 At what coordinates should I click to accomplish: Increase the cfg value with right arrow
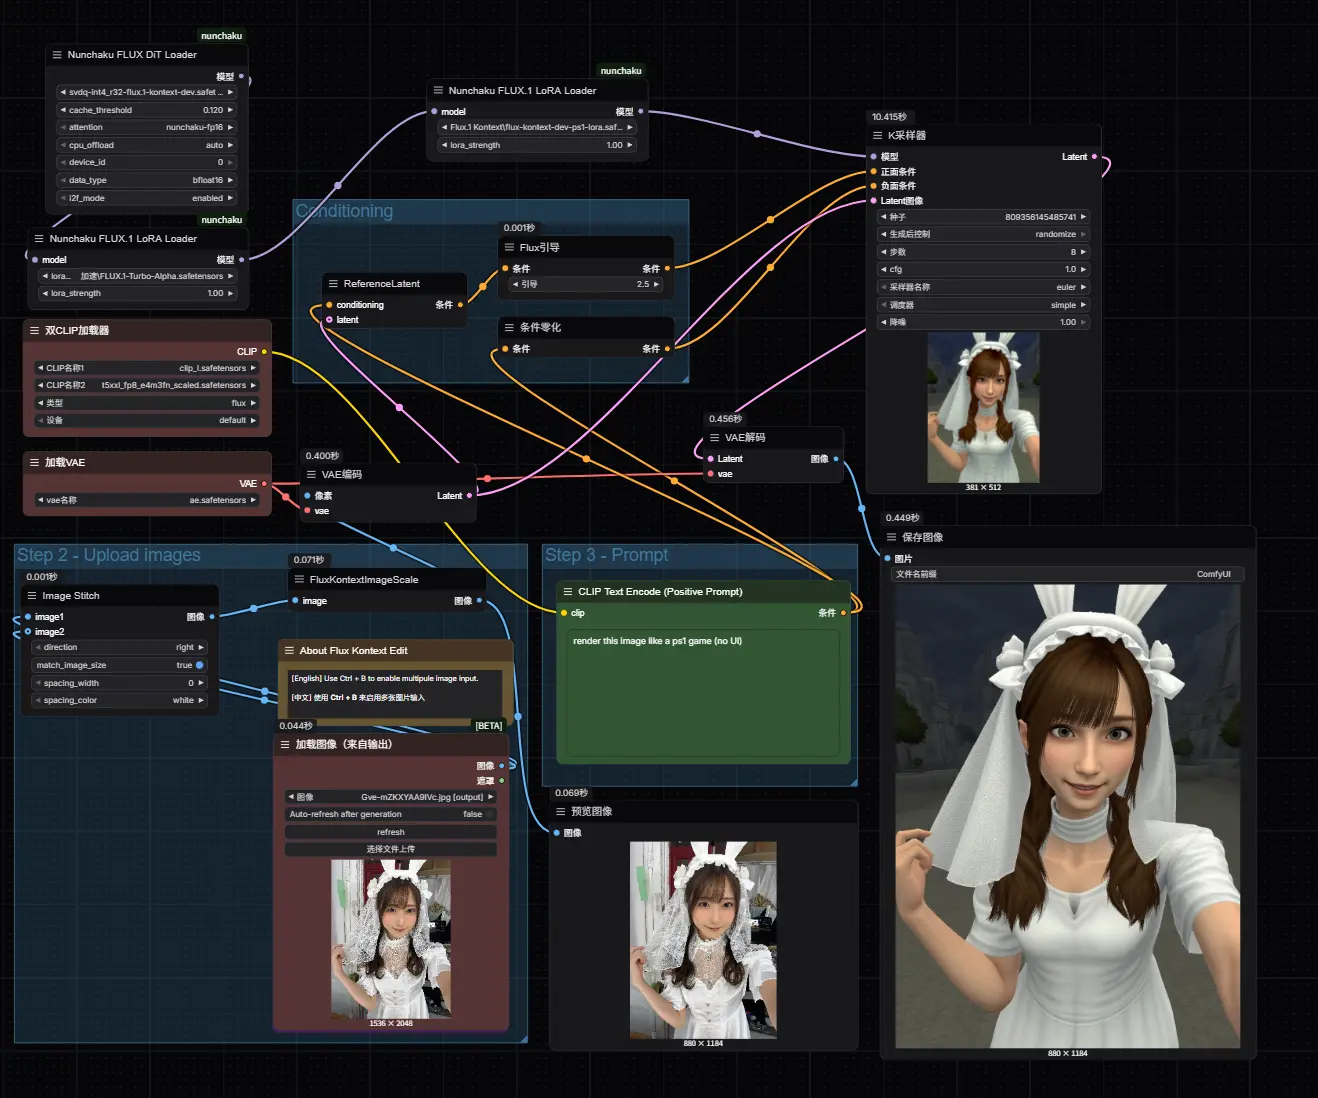coord(1083,270)
